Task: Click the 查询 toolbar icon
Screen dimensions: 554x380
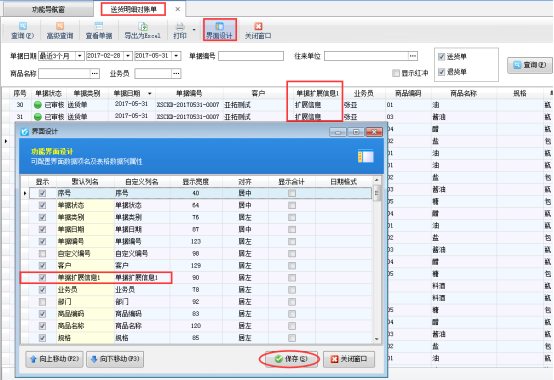Action: pyautogui.click(x=22, y=30)
